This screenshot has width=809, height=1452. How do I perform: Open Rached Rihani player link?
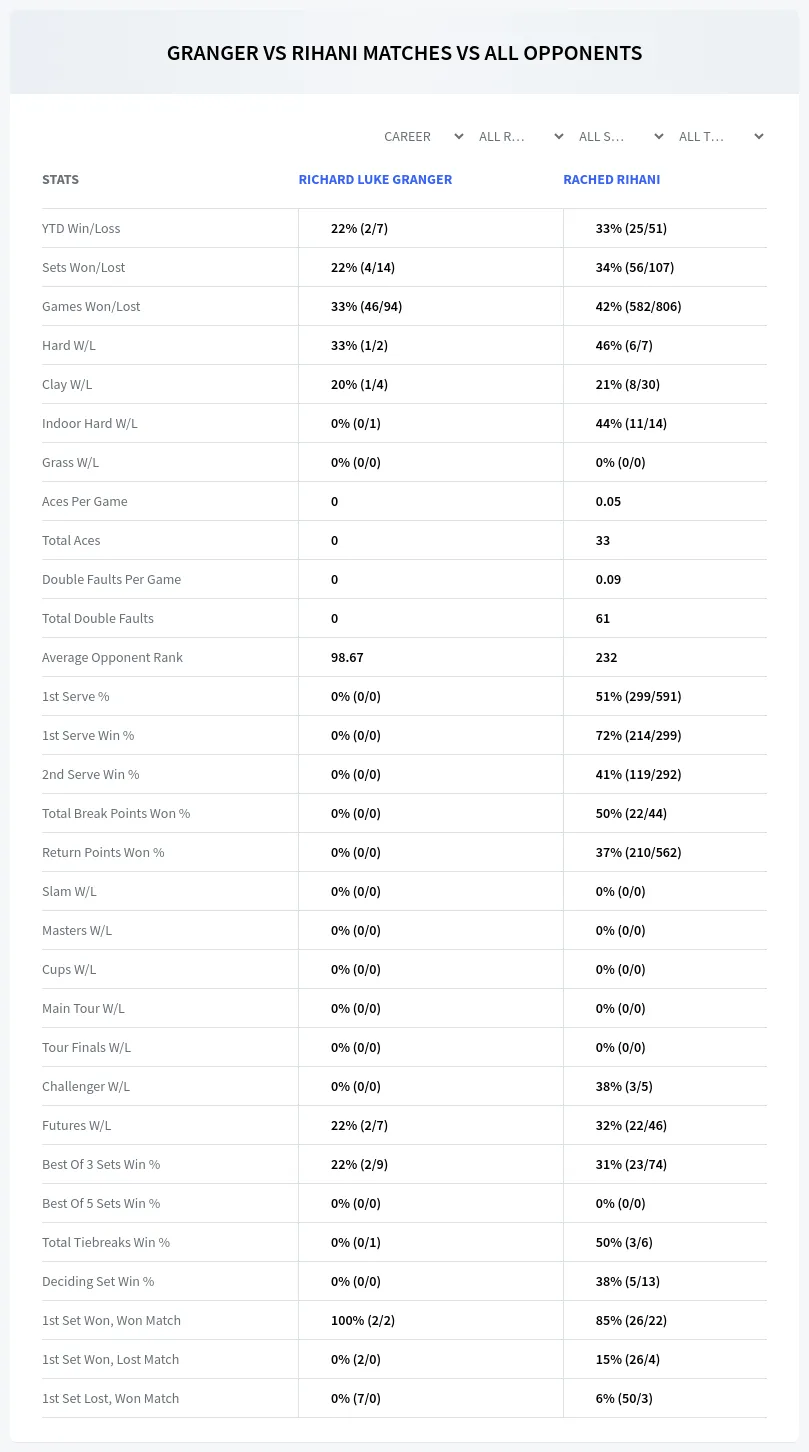coord(611,180)
